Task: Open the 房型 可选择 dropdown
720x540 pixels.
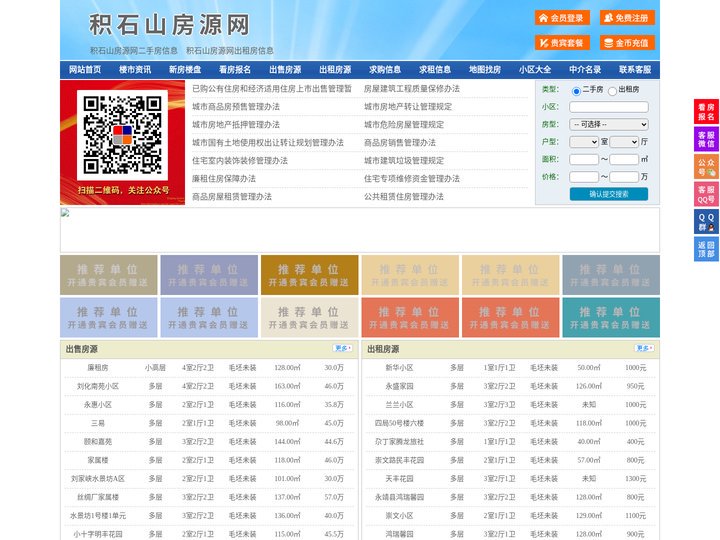Action: click(x=609, y=124)
